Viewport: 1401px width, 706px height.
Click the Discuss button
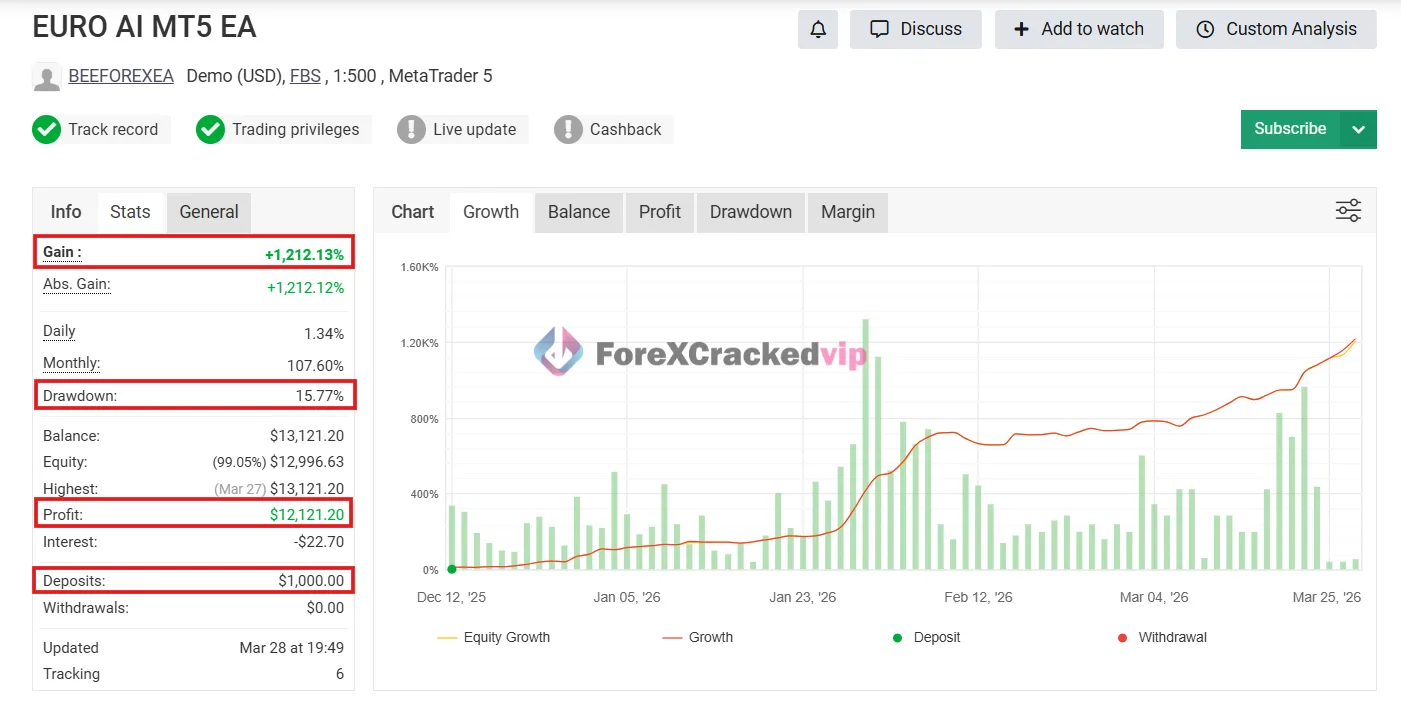tap(916, 29)
